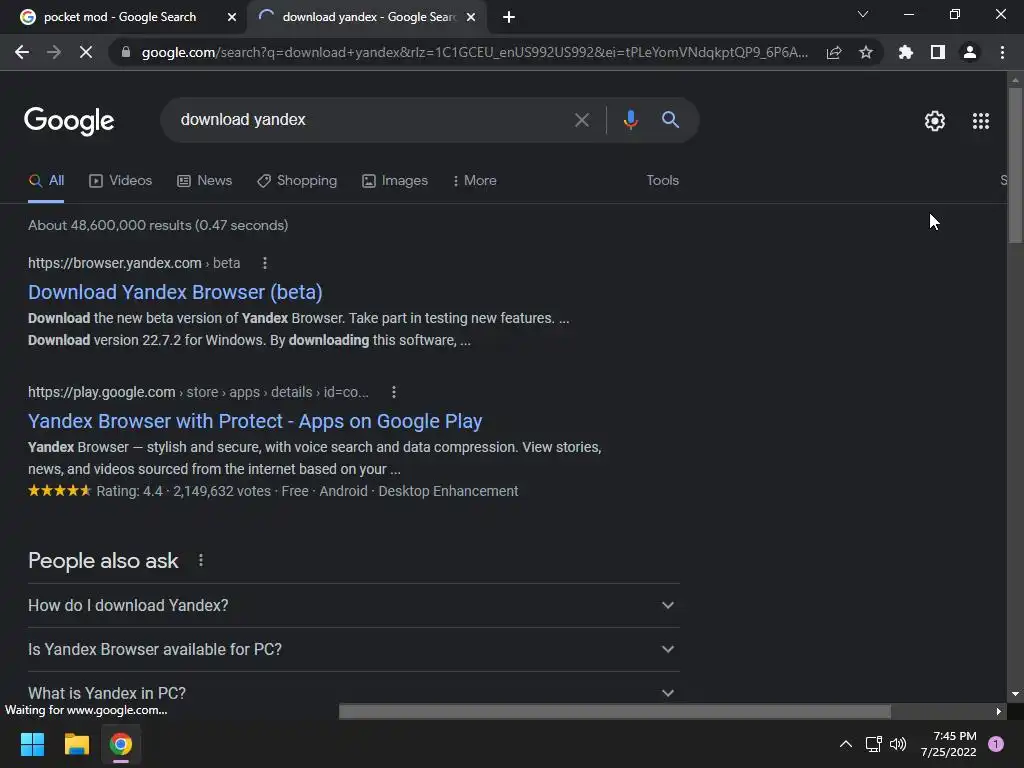The height and width of the screenshot is (768, 1024).
Task: Open the People also ask options menu
Action: [200, 560]
